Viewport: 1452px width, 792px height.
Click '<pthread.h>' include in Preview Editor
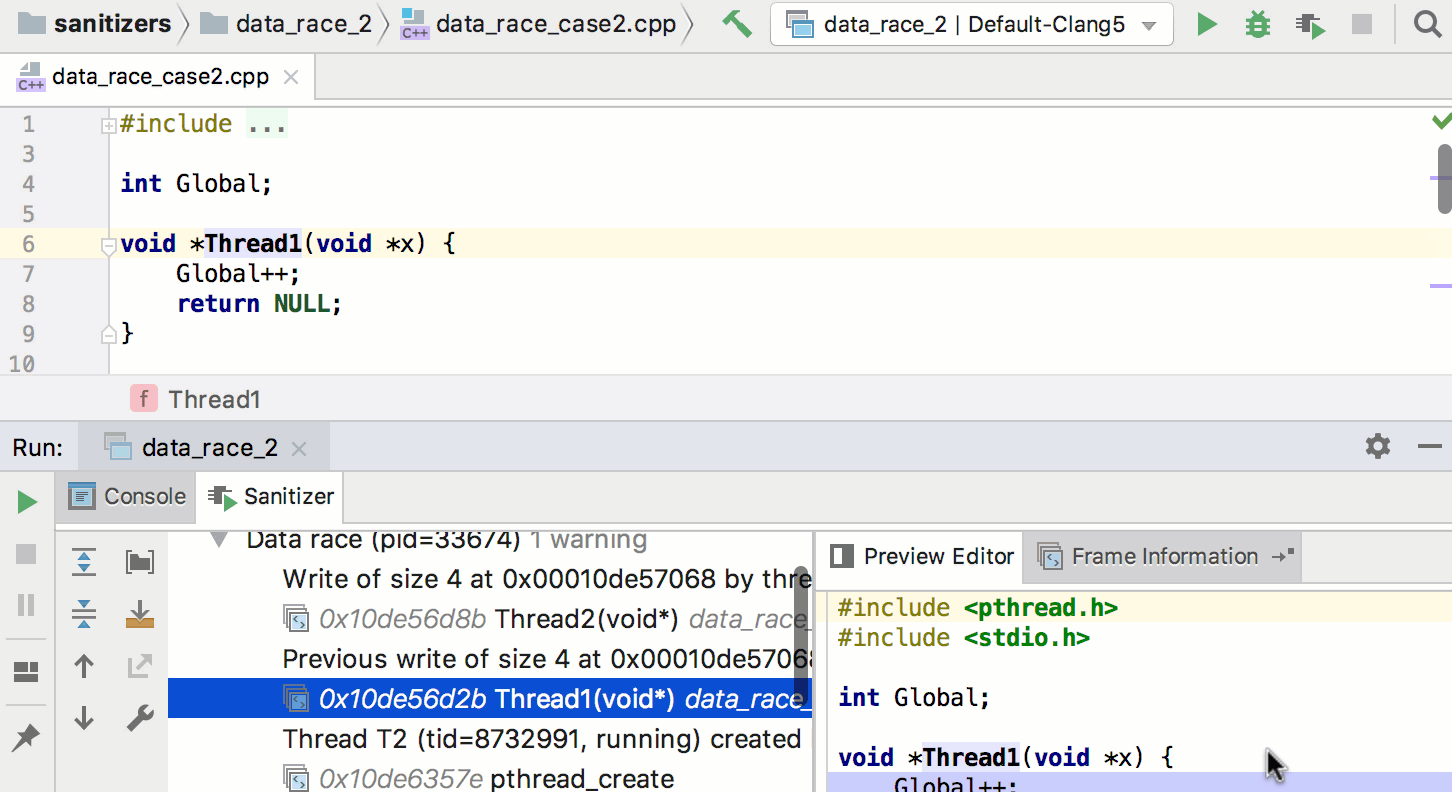point(1041,608)
